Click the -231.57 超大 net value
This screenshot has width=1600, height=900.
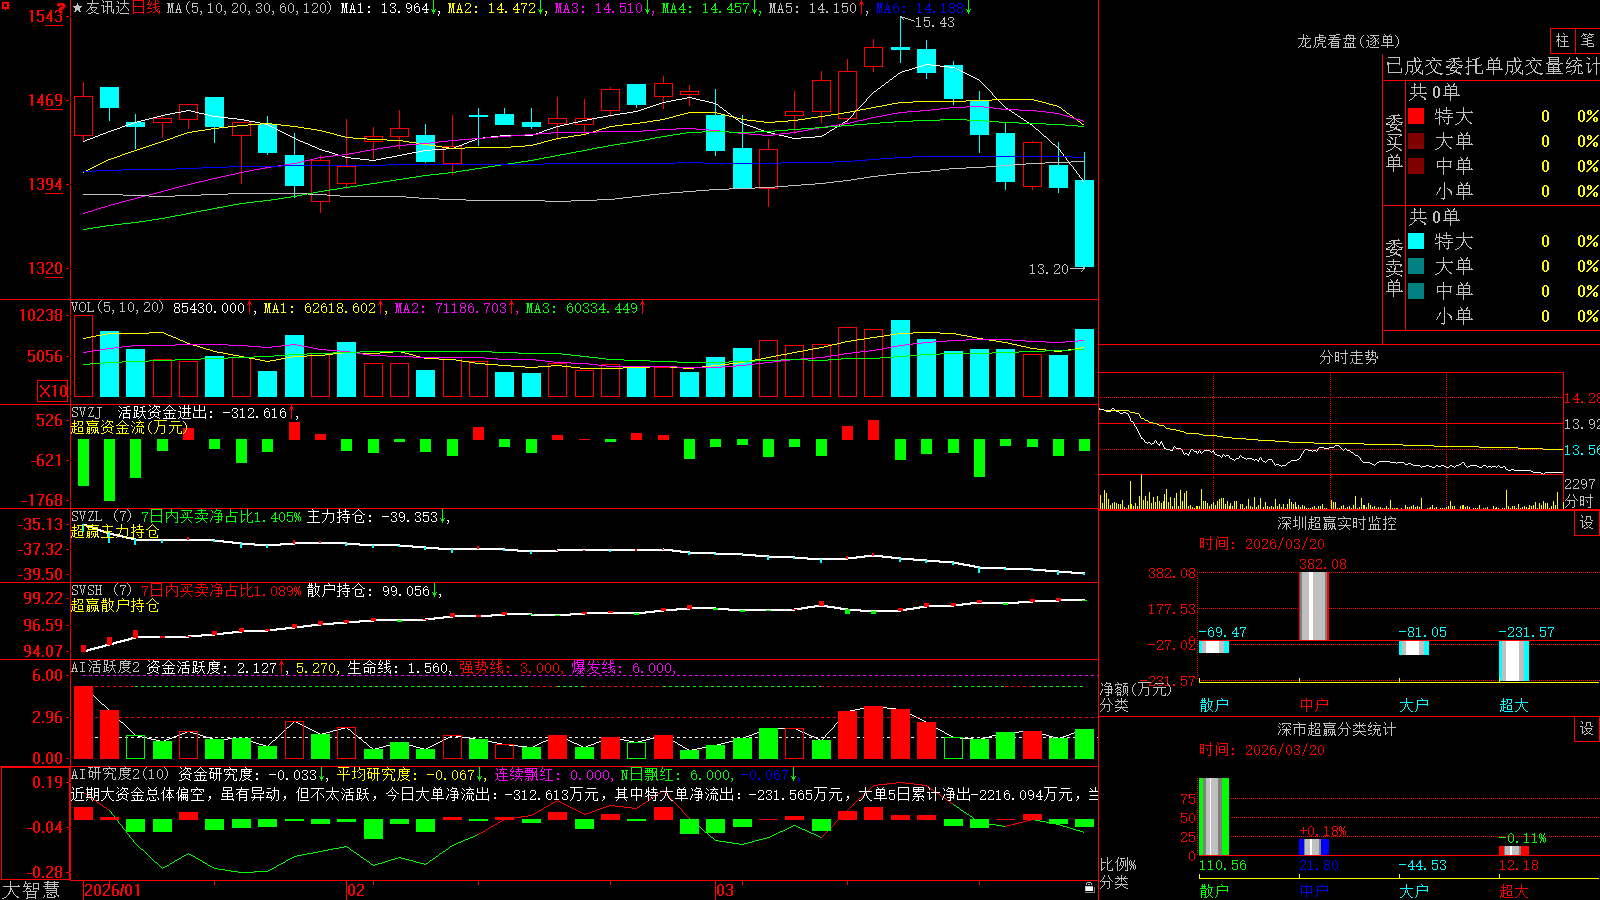(x=1527, y=632)
